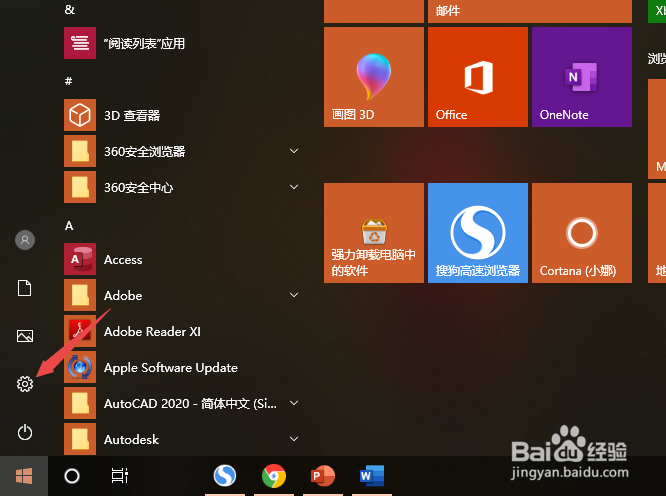Open the Power options icon
Image resolution: width=666 pixels, height=496 pixels.
pos(25,432)
